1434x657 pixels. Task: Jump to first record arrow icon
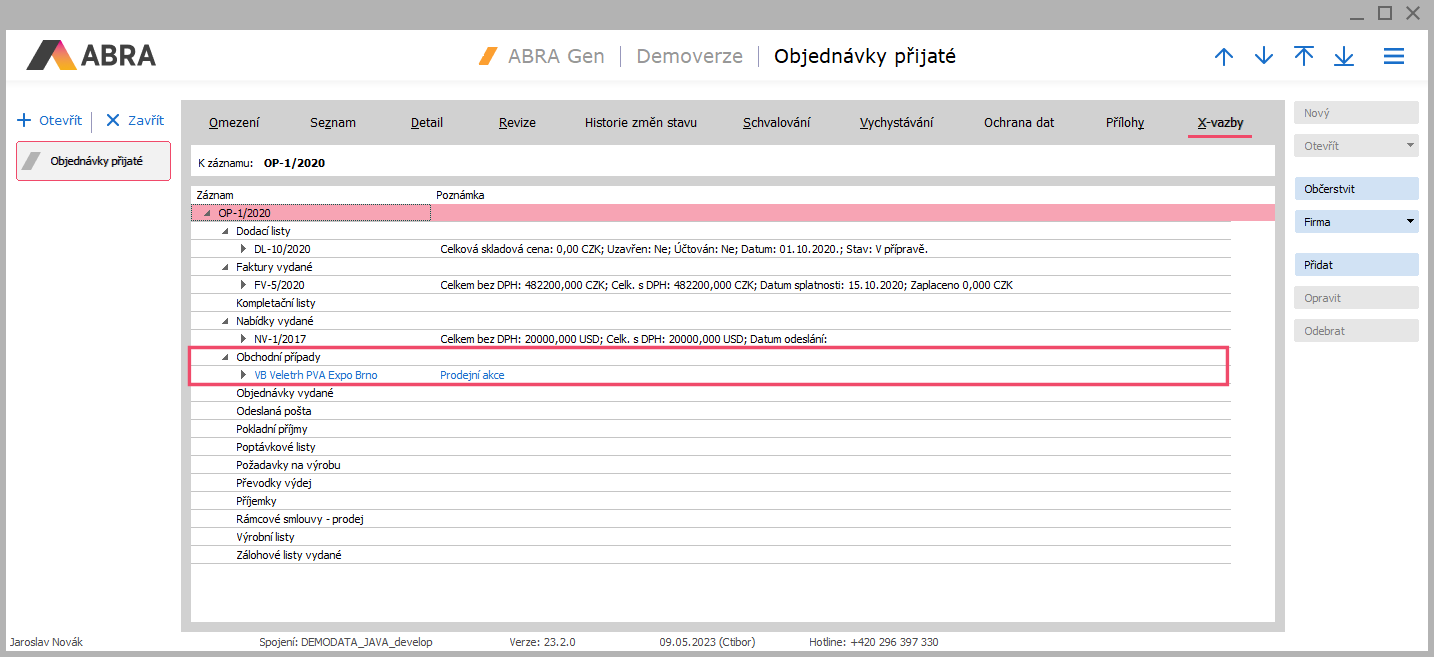1304,57
